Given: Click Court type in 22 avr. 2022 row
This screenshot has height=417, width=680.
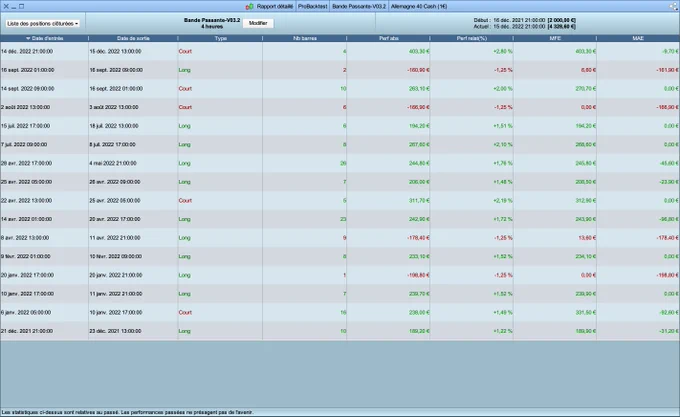Looking at the screenshot, I should tap(185, 201).
